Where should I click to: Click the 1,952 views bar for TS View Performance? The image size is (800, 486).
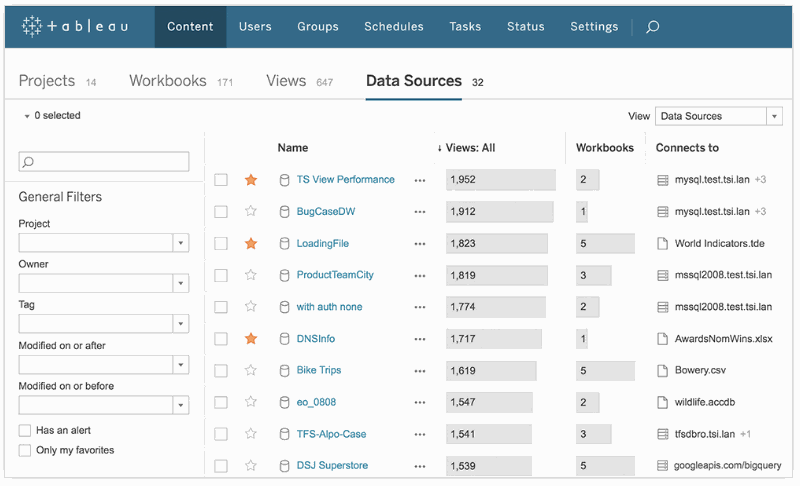pos(501,180)
